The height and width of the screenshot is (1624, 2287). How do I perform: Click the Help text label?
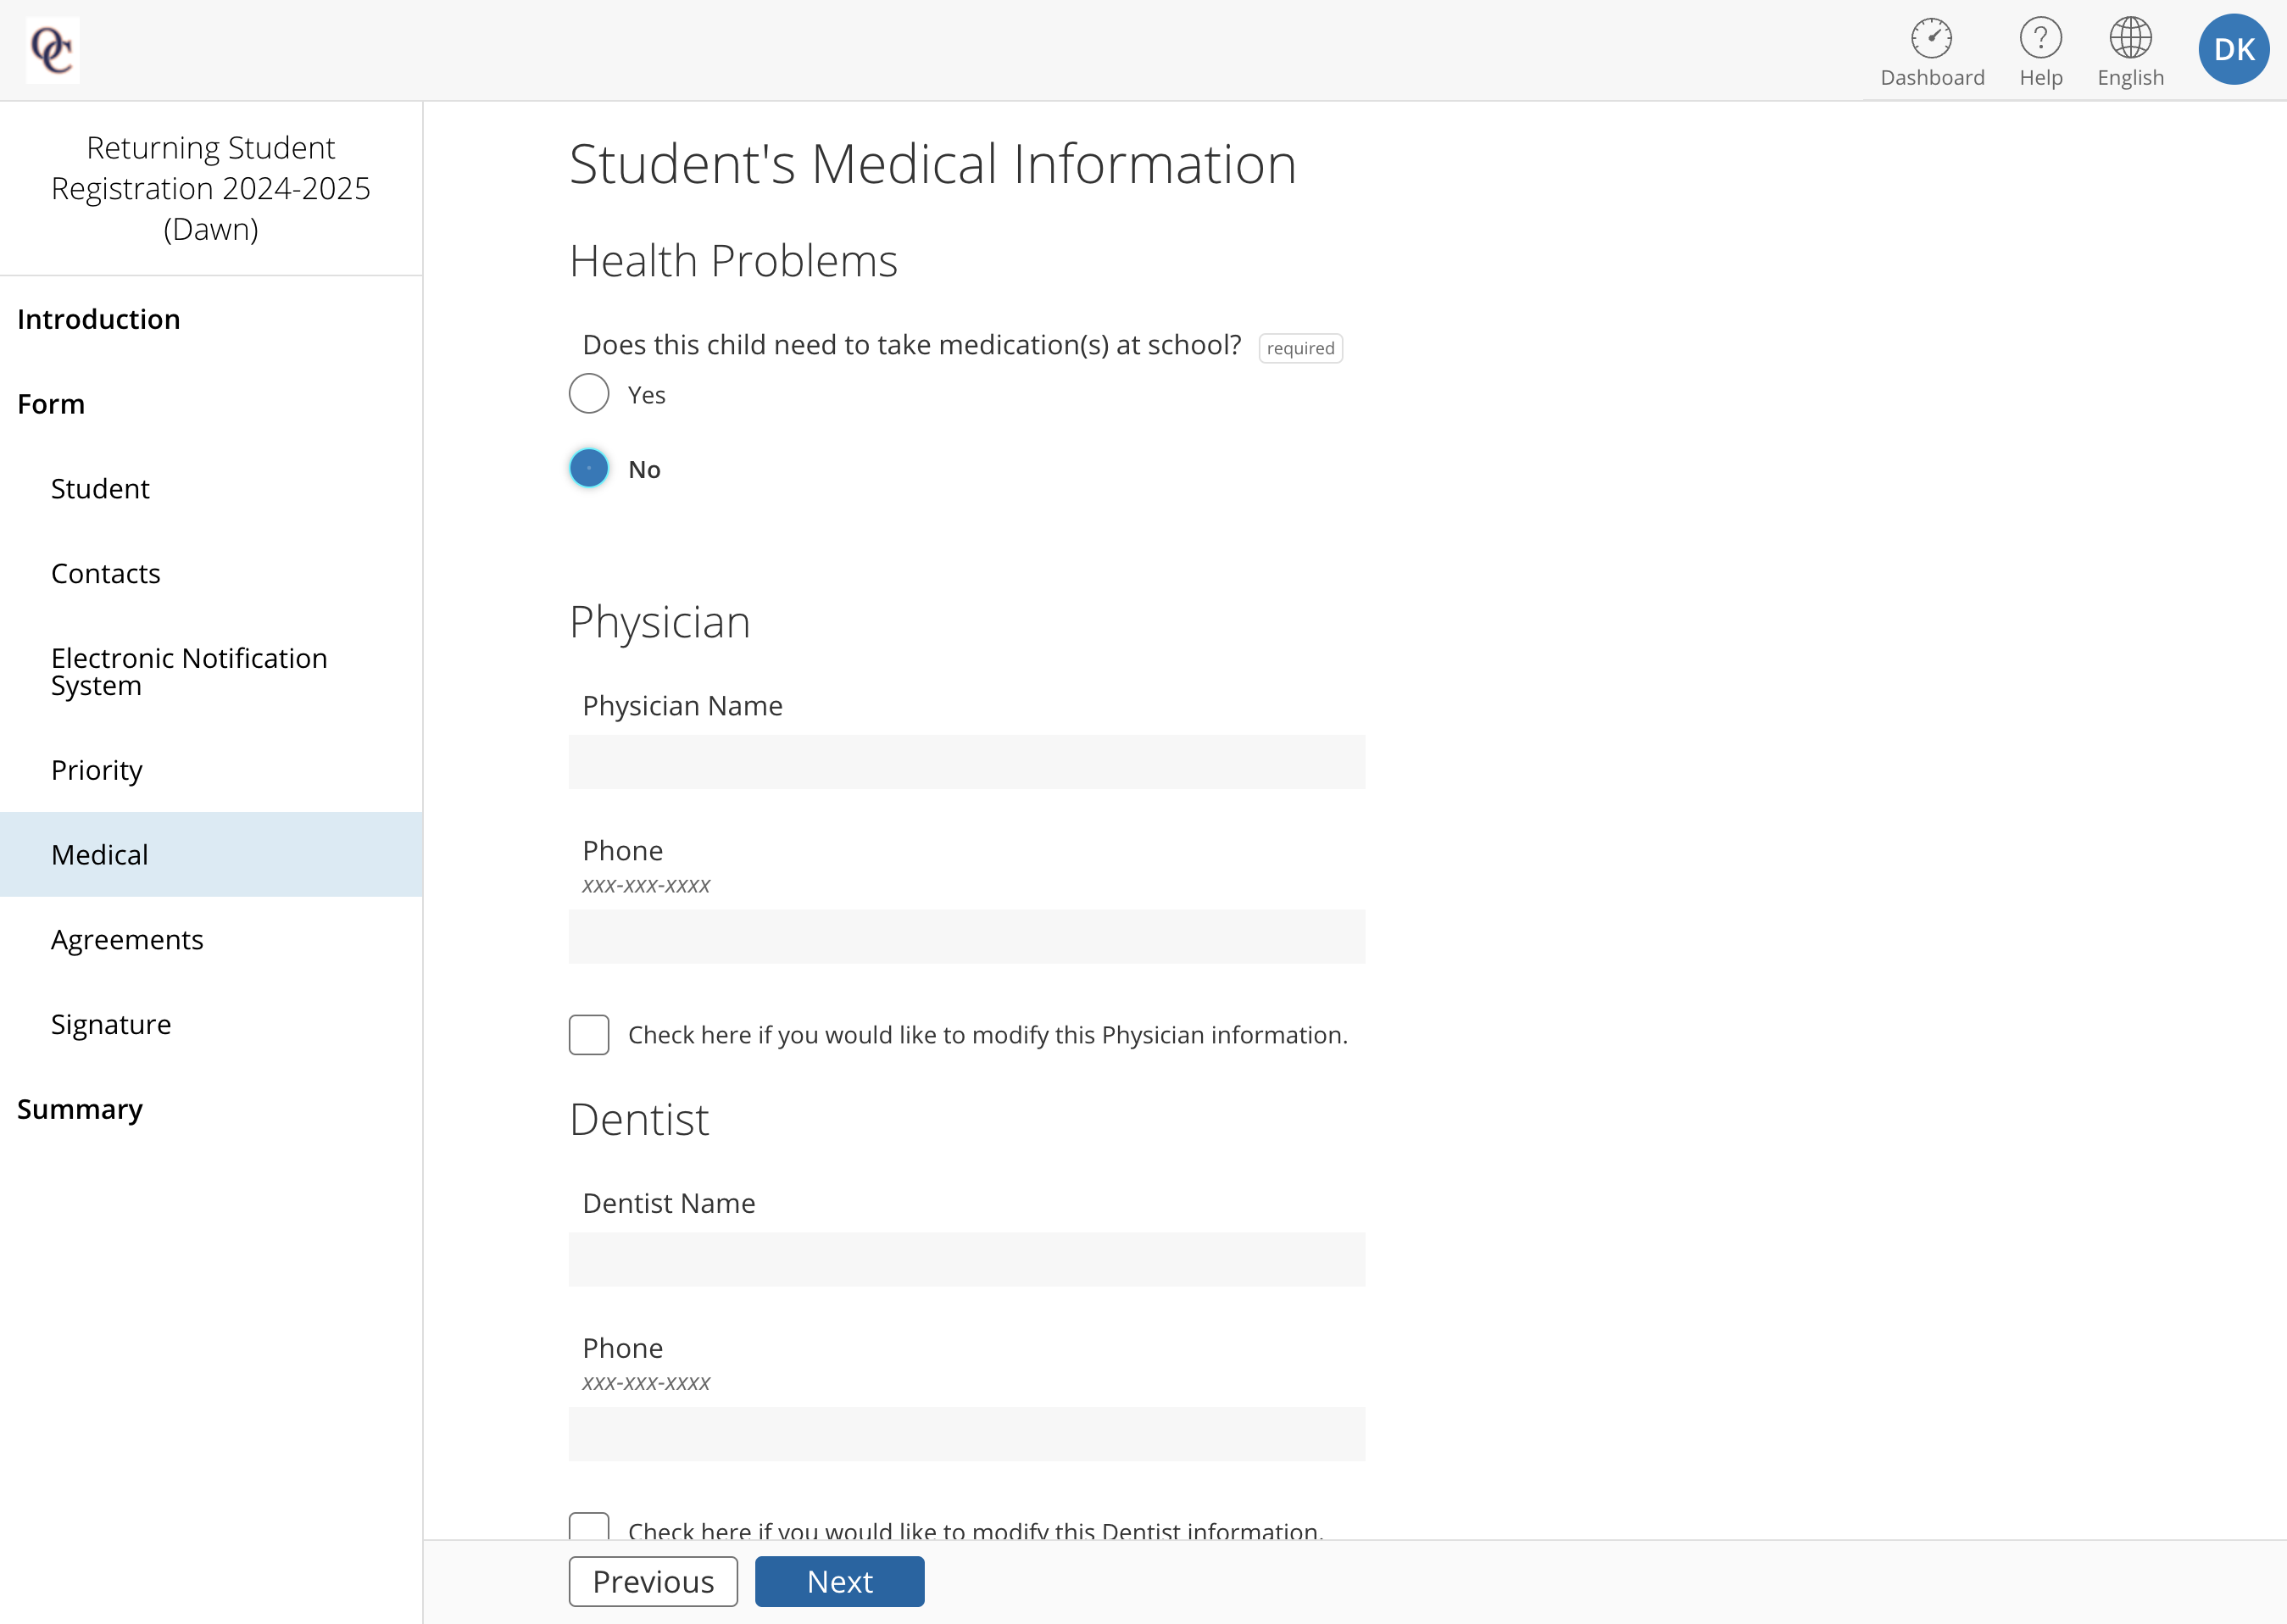pyautogui.click(x=2041, y=78)
